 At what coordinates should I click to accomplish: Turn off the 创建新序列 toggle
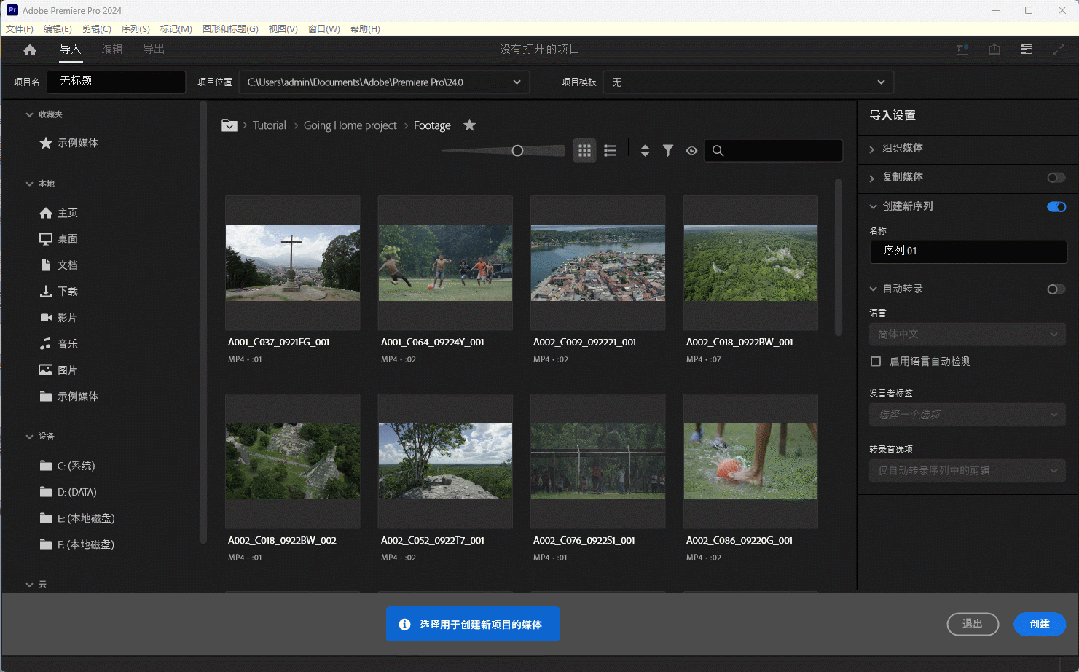pyautogui.click(x=1055, y=206)
